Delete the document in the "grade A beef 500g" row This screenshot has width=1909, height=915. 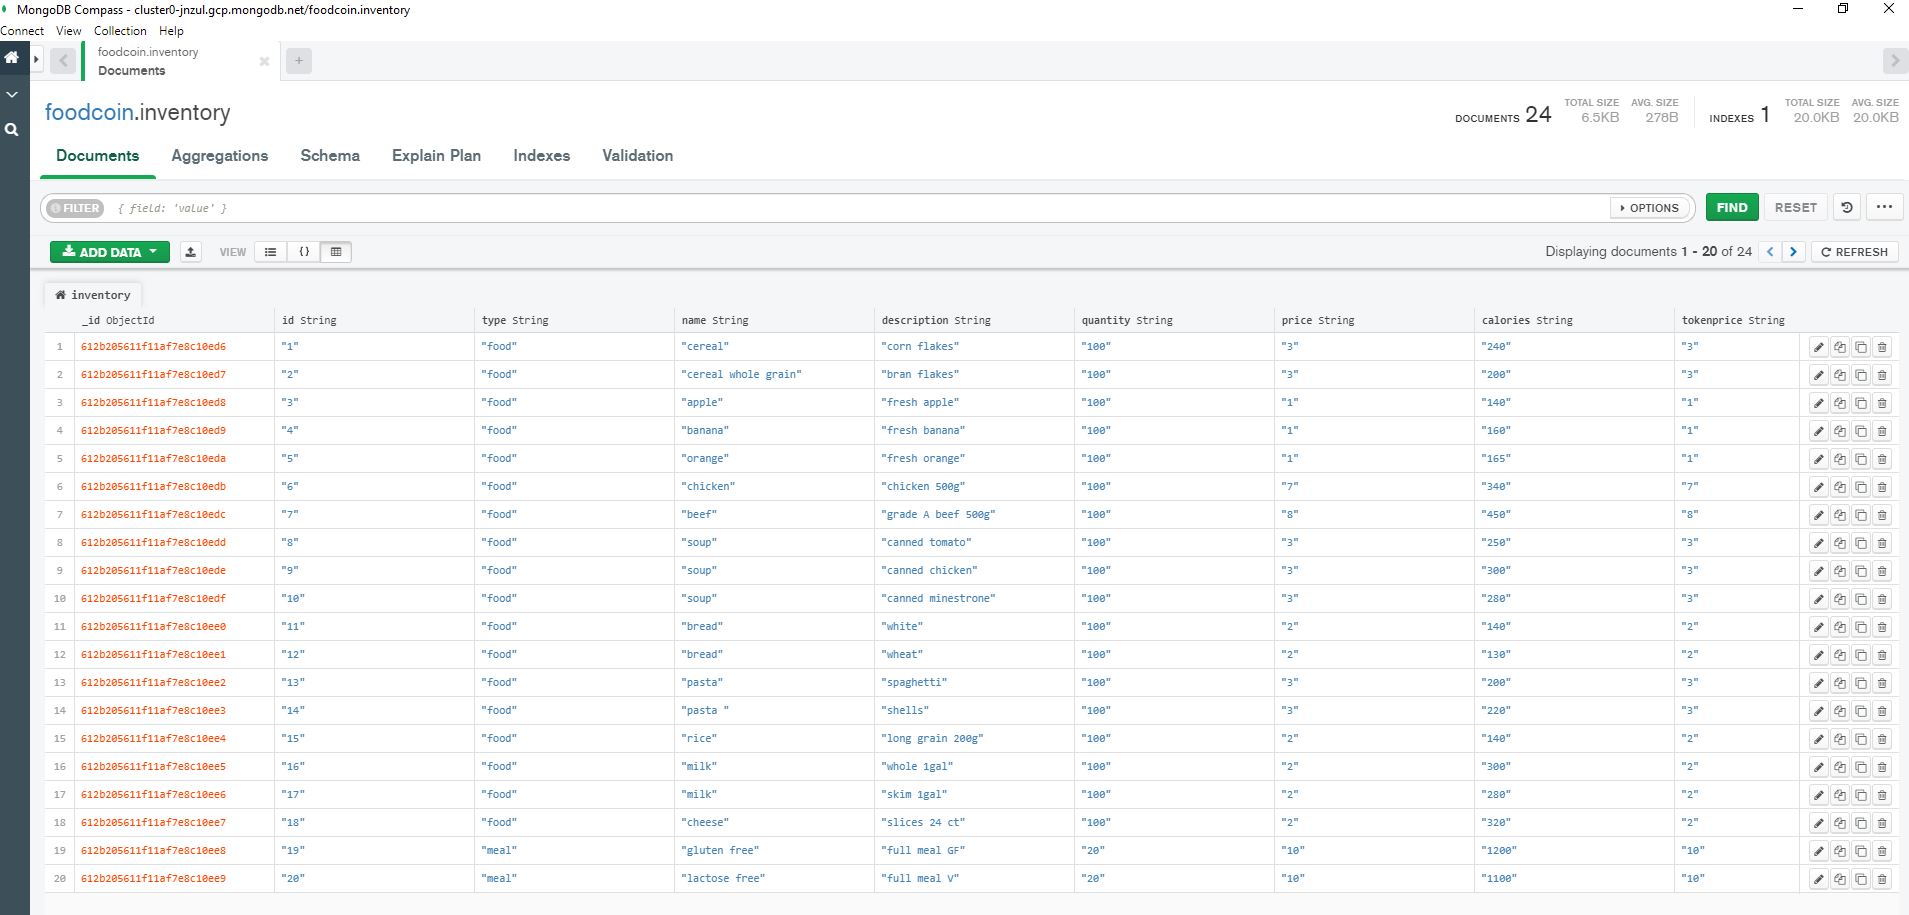coord(1882,515)
